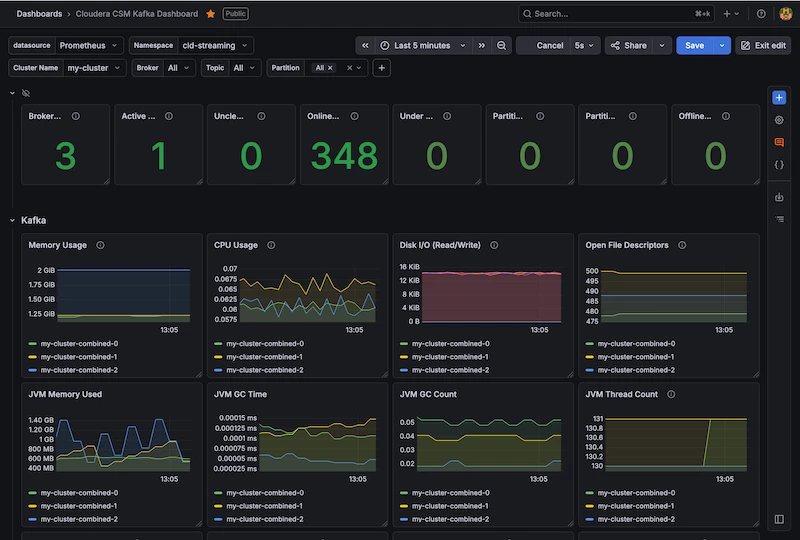This screenshot has height=540, width=800.
Task: Open the outline list icon in side toolbar
Action: (x=779, y=219)
